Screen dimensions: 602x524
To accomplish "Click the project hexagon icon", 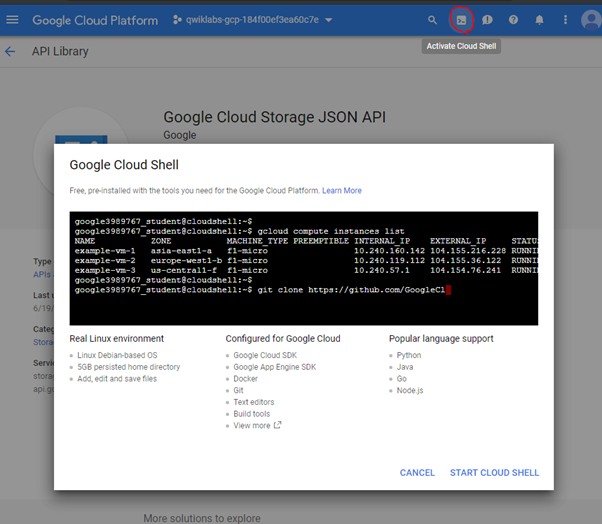I will pos(177,20).
